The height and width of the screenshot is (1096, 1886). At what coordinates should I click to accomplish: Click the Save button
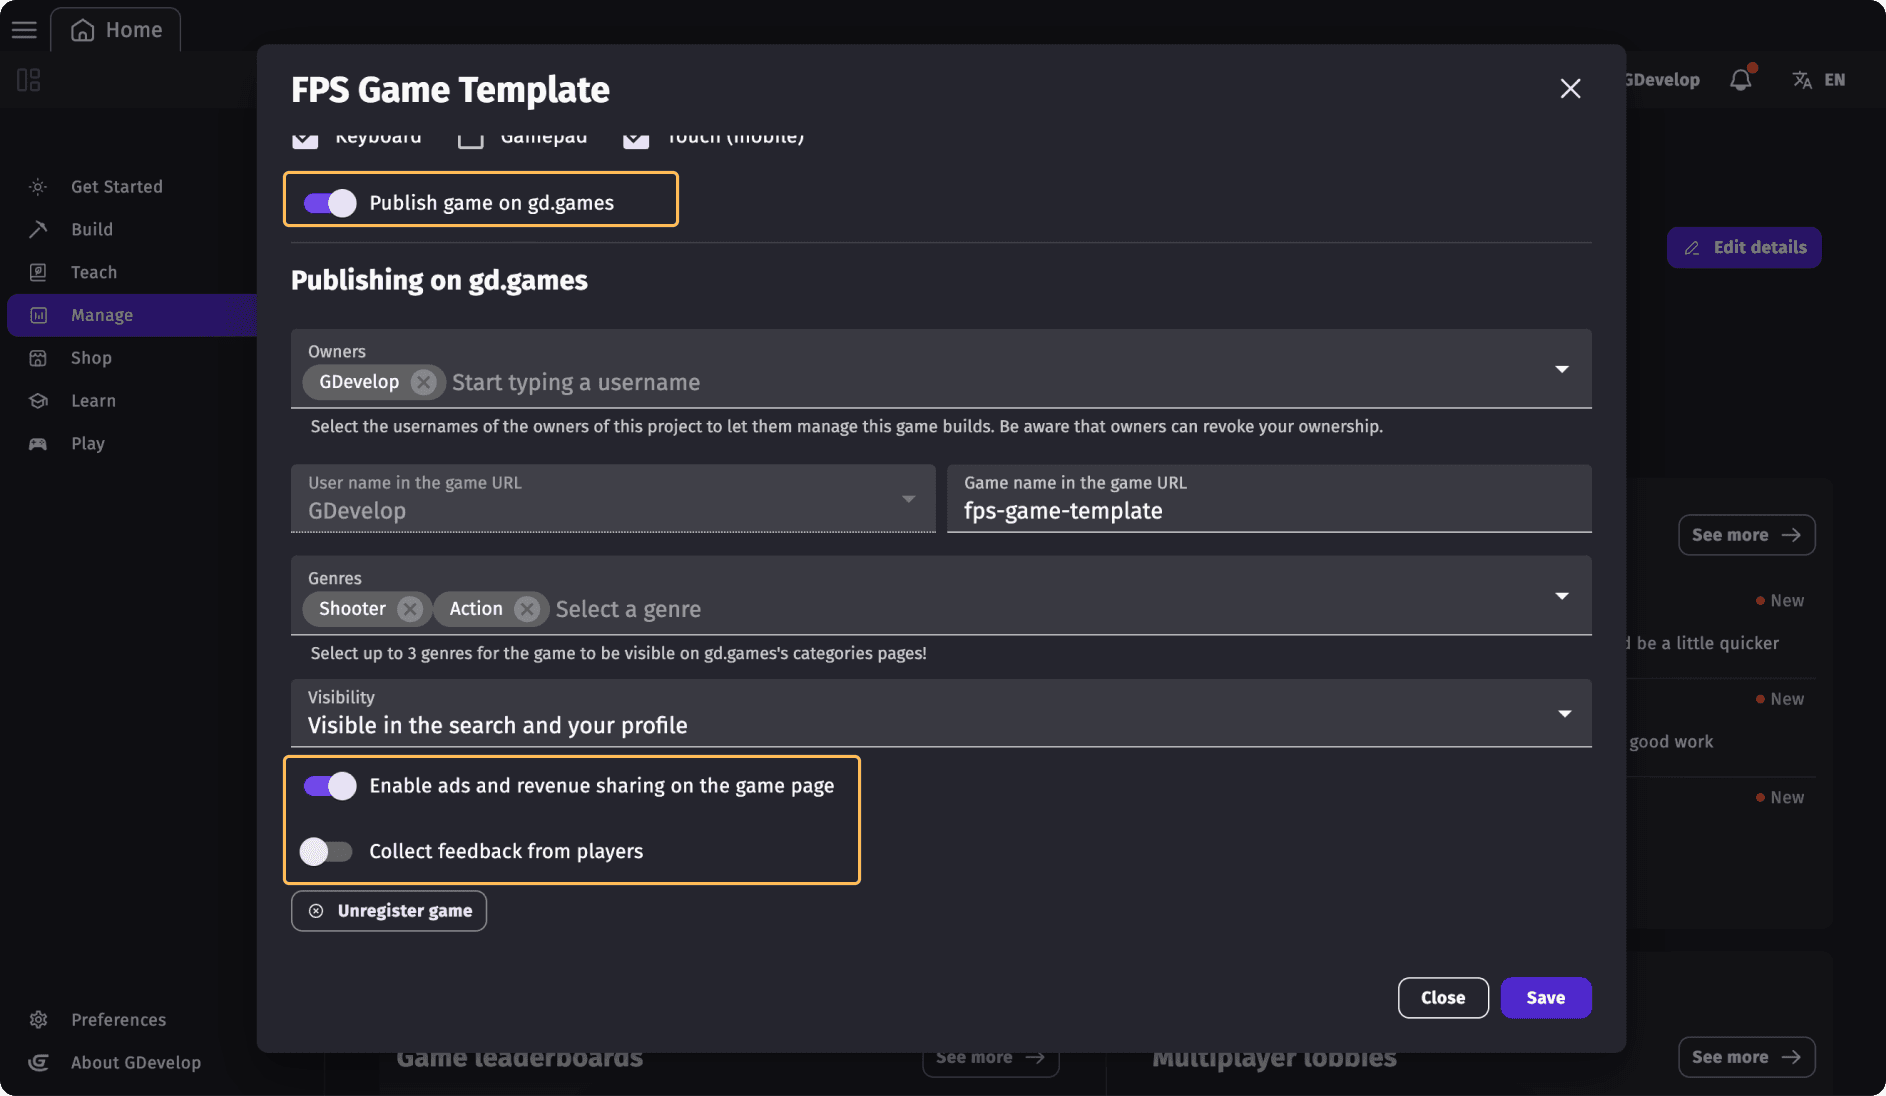pos(1545,997)
